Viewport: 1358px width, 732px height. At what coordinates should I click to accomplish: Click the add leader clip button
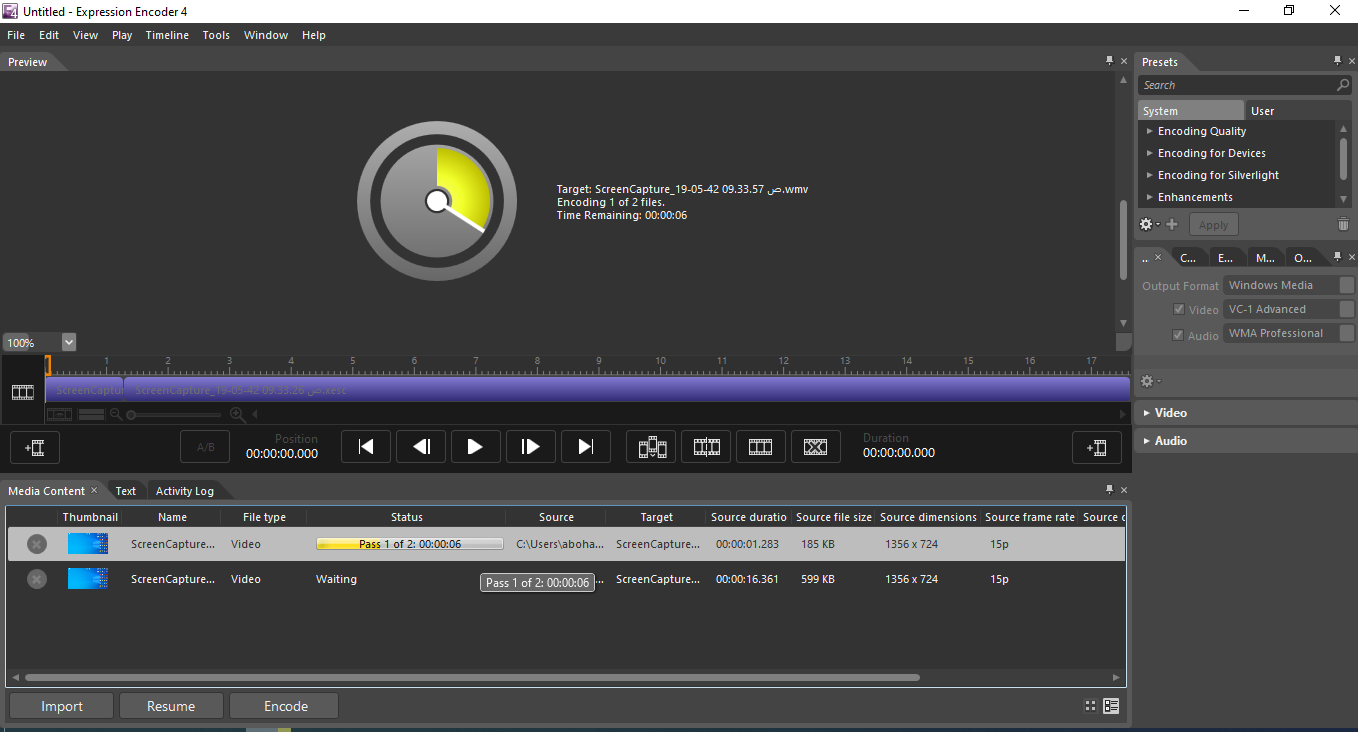[x=35, y=447]
